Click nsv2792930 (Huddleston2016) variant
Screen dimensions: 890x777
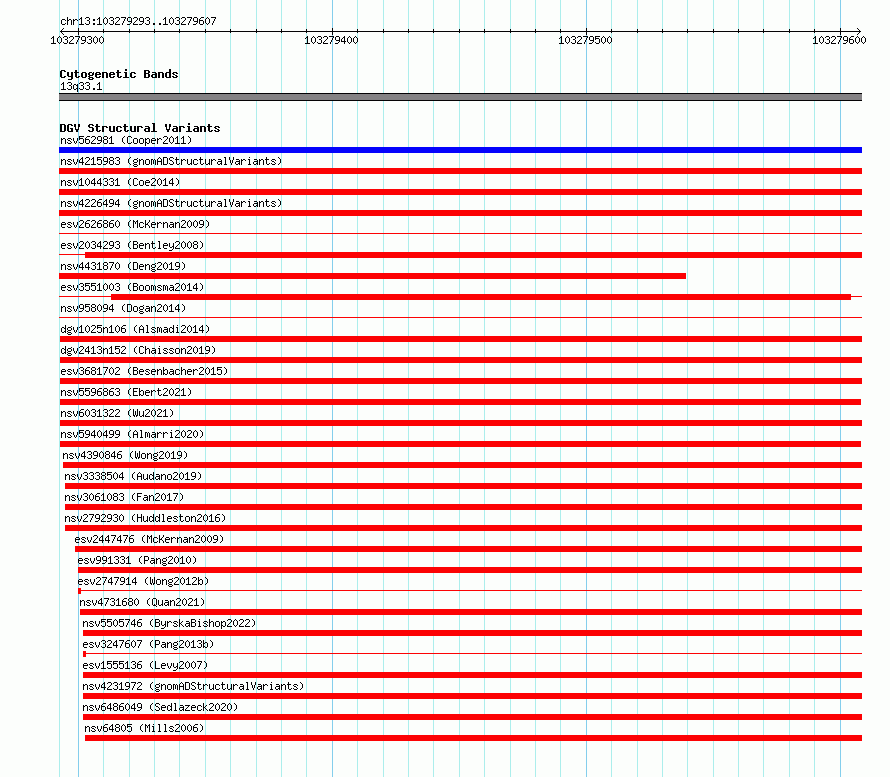click(x=145, y=518)
